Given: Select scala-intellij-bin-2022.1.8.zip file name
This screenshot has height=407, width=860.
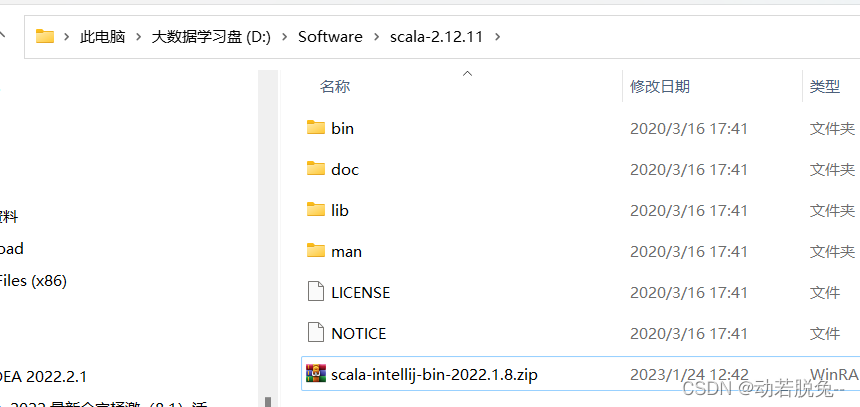Looking at the screenshot, I should coord(434,375).
